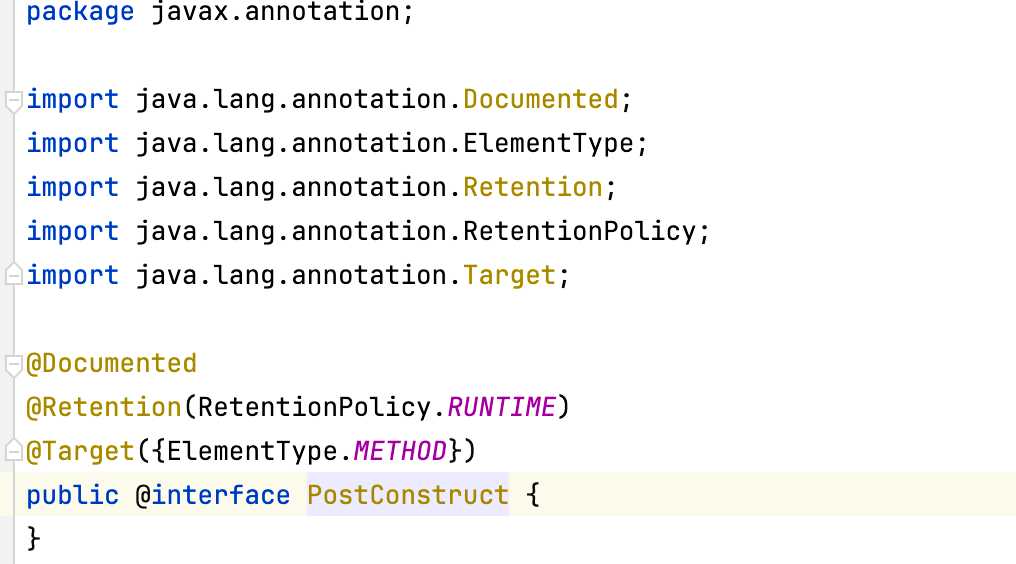Click Target in the last import line
The image size is (1016, 564).
[510, 276]
